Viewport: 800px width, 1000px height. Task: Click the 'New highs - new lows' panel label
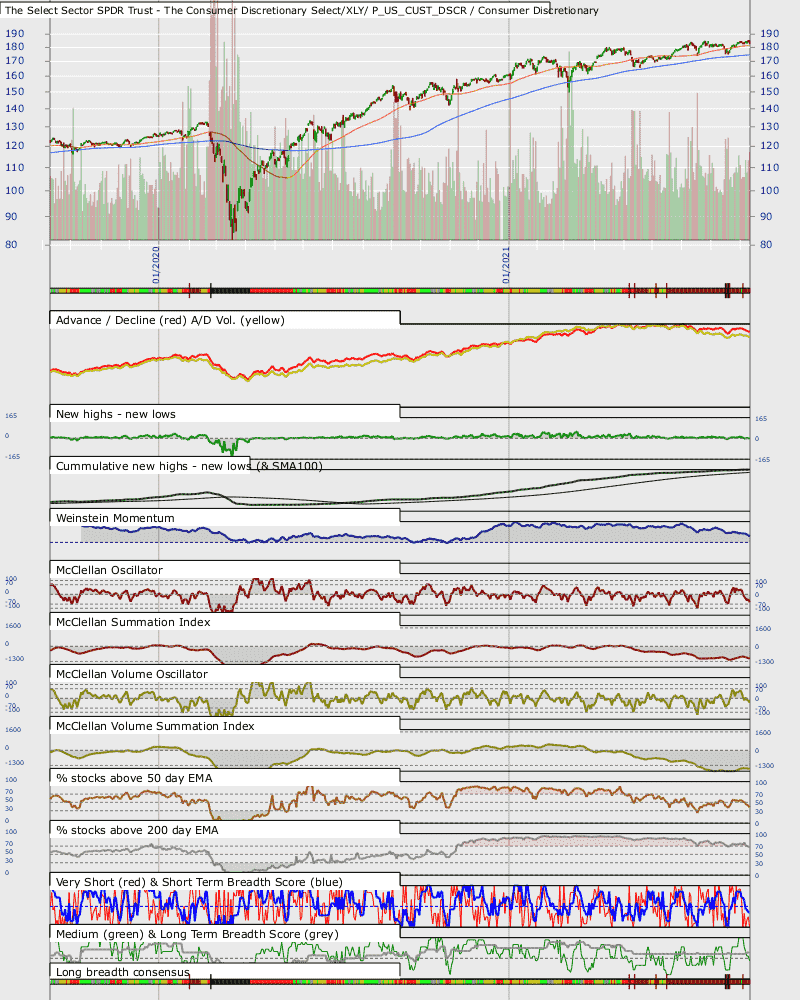click(115, 414)
